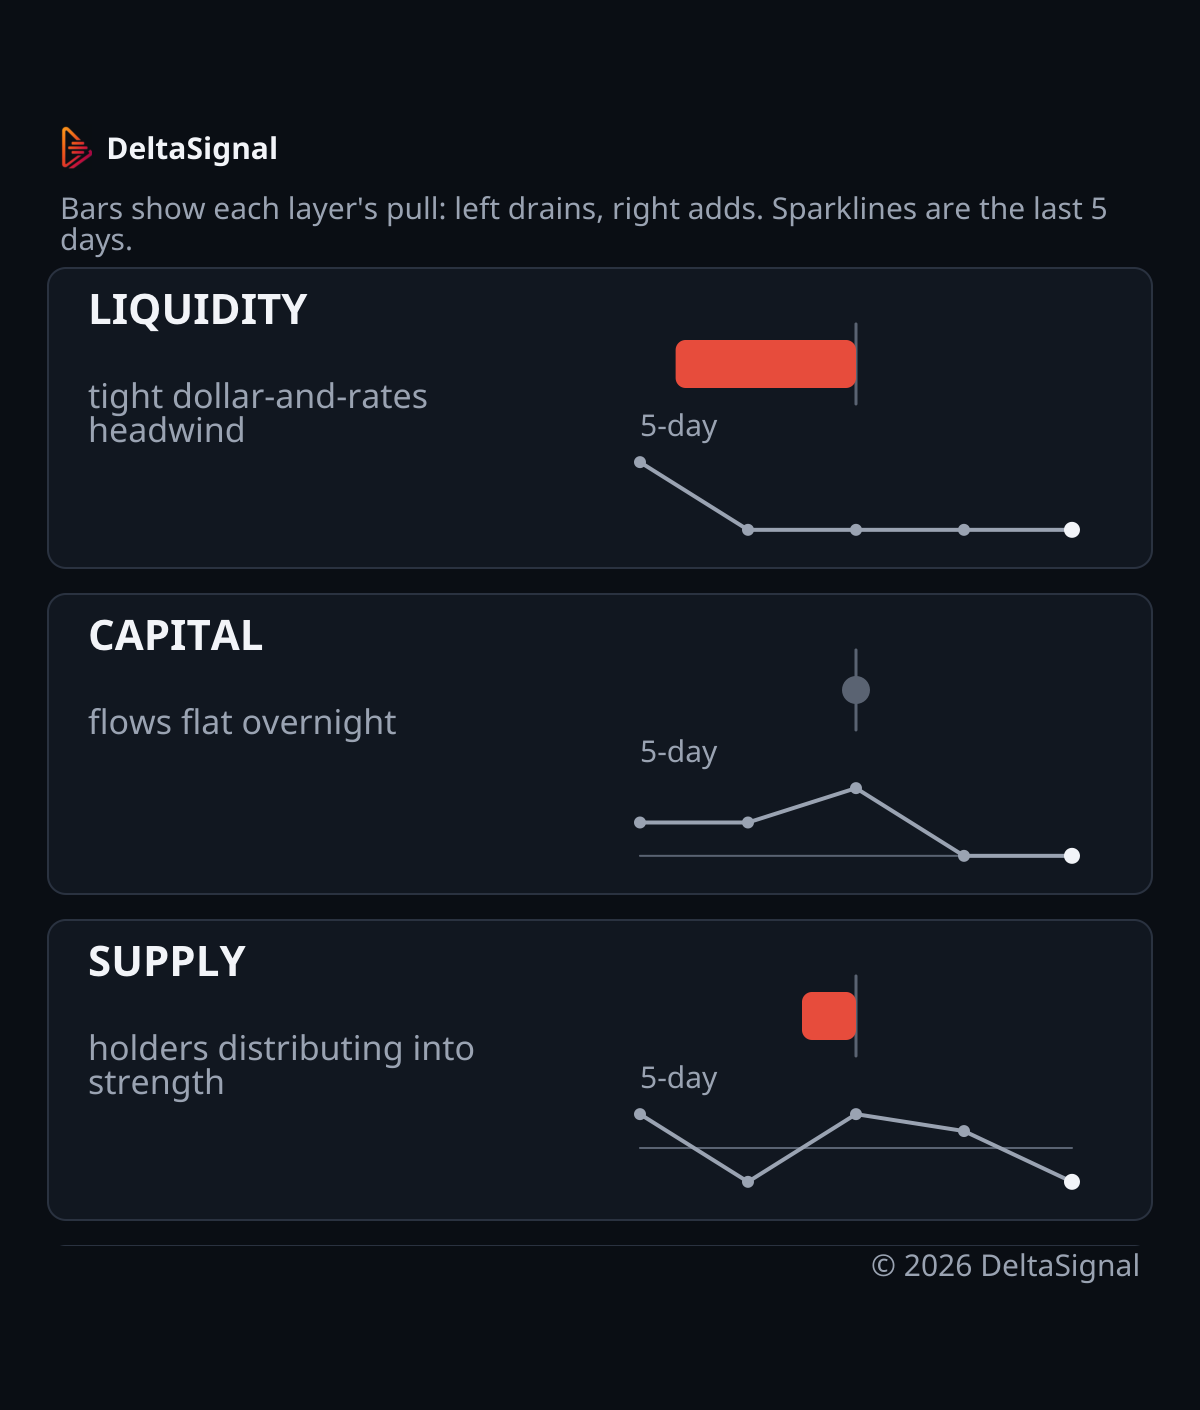1200x1410 pixels.
Task: Click the DeltaSignal brand name
Action: [192, 148]
